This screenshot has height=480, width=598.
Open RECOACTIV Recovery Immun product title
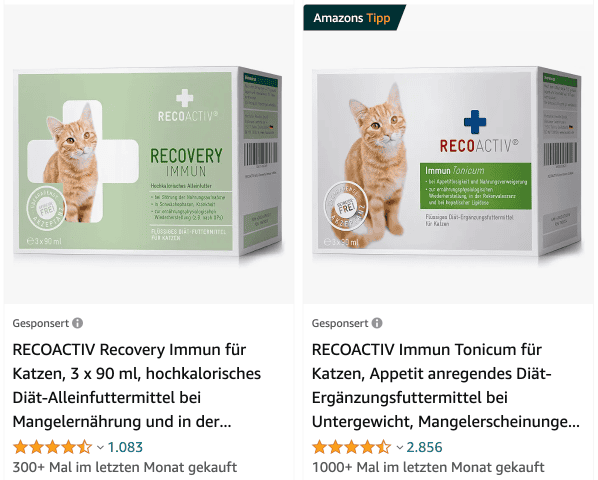pos(137,385)
